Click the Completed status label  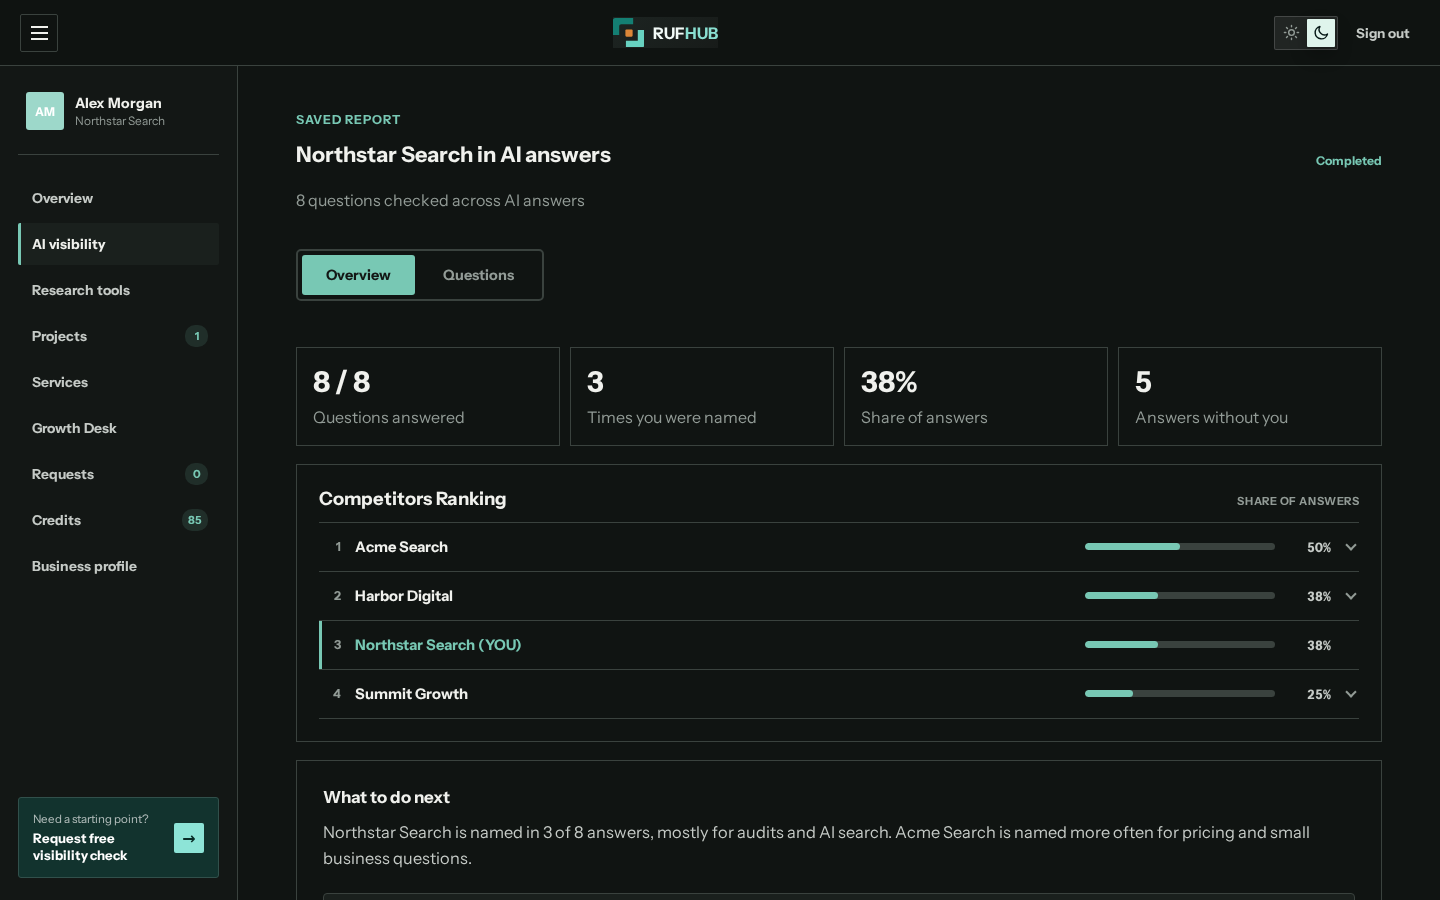pyautogui.click(x=1348, y=161)
